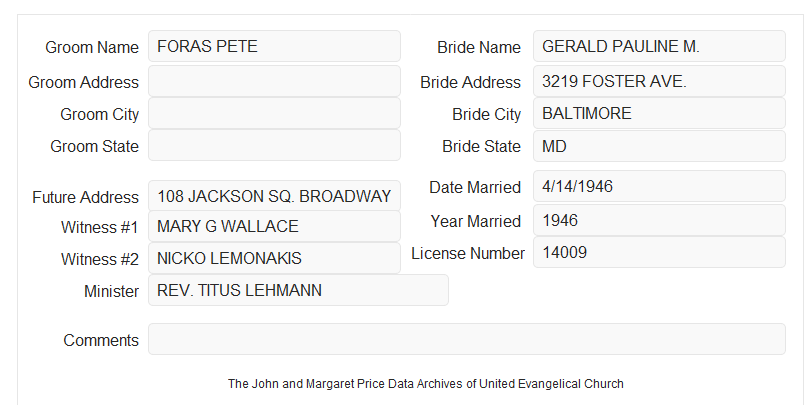Click the Groom Name label
The width and height of the screenshot is (805, 405).
[x=92, y=47]
